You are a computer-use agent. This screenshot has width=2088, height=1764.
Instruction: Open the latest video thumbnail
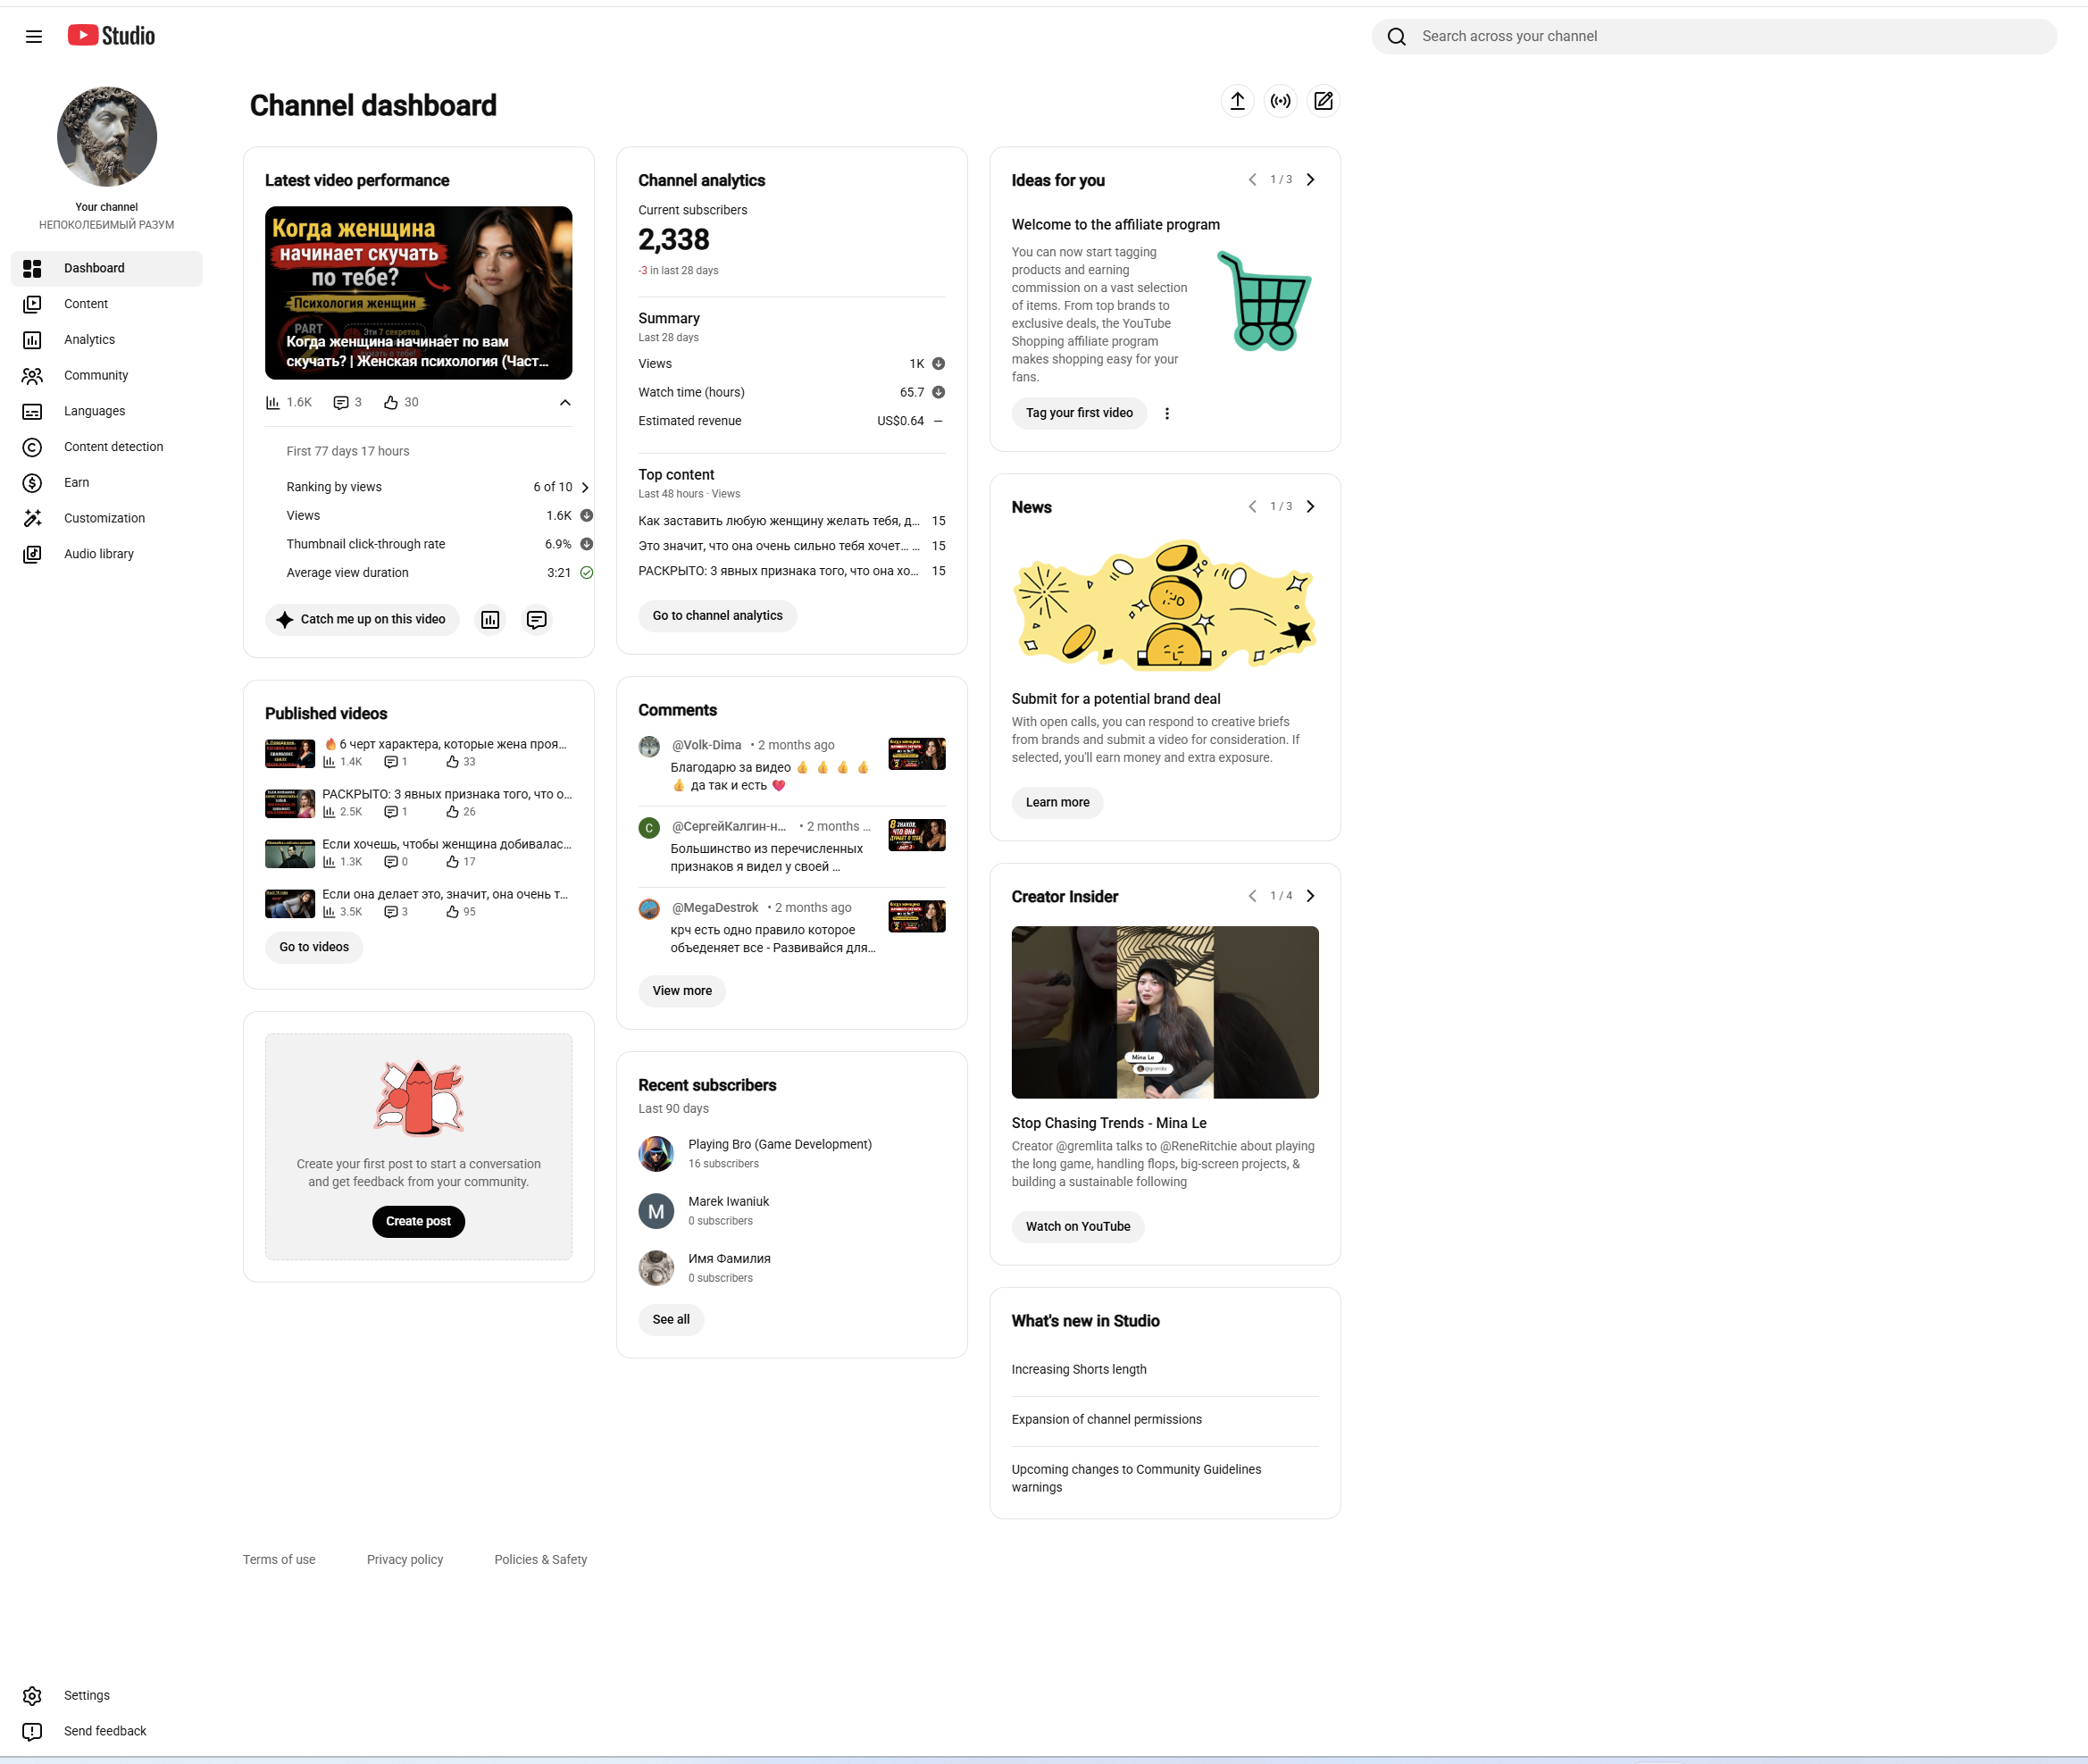418,293
